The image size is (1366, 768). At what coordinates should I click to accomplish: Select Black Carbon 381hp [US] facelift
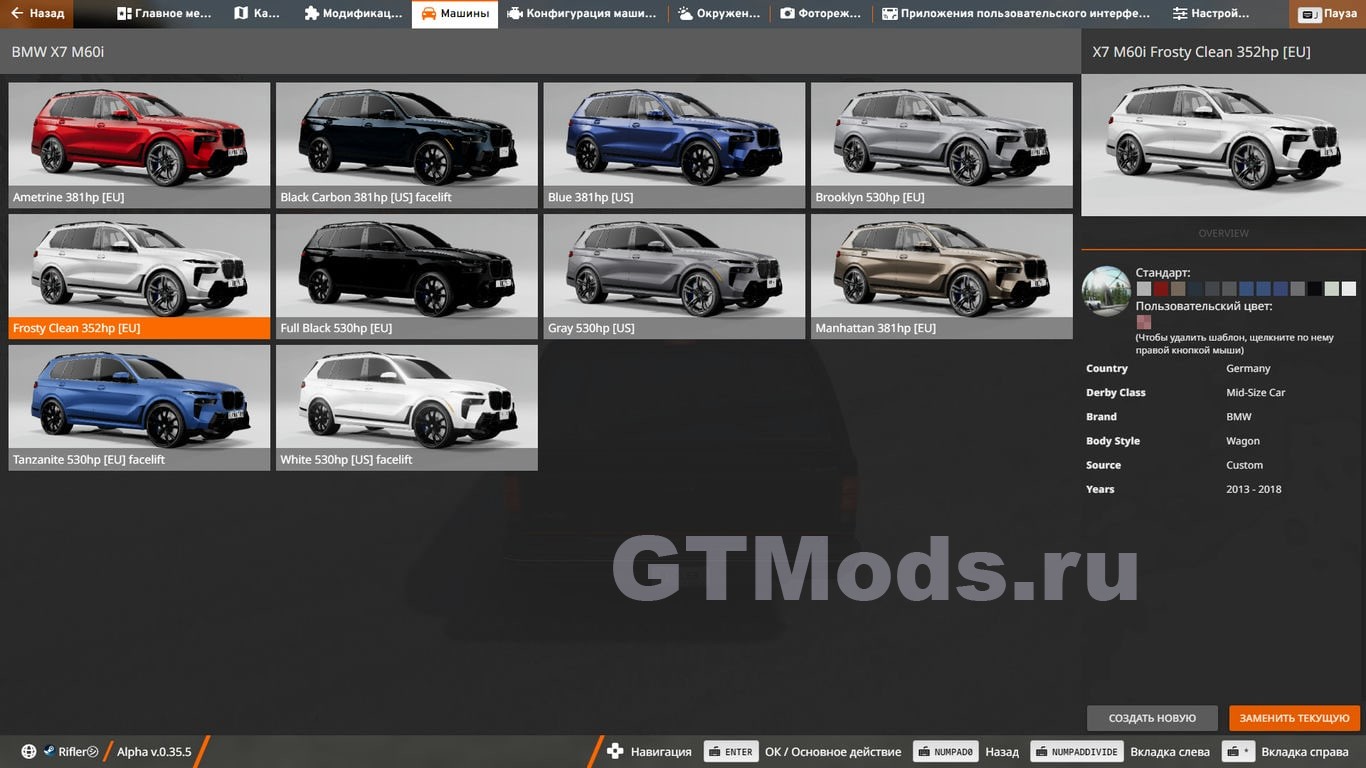pyautogui.click(x=407, y=145)
